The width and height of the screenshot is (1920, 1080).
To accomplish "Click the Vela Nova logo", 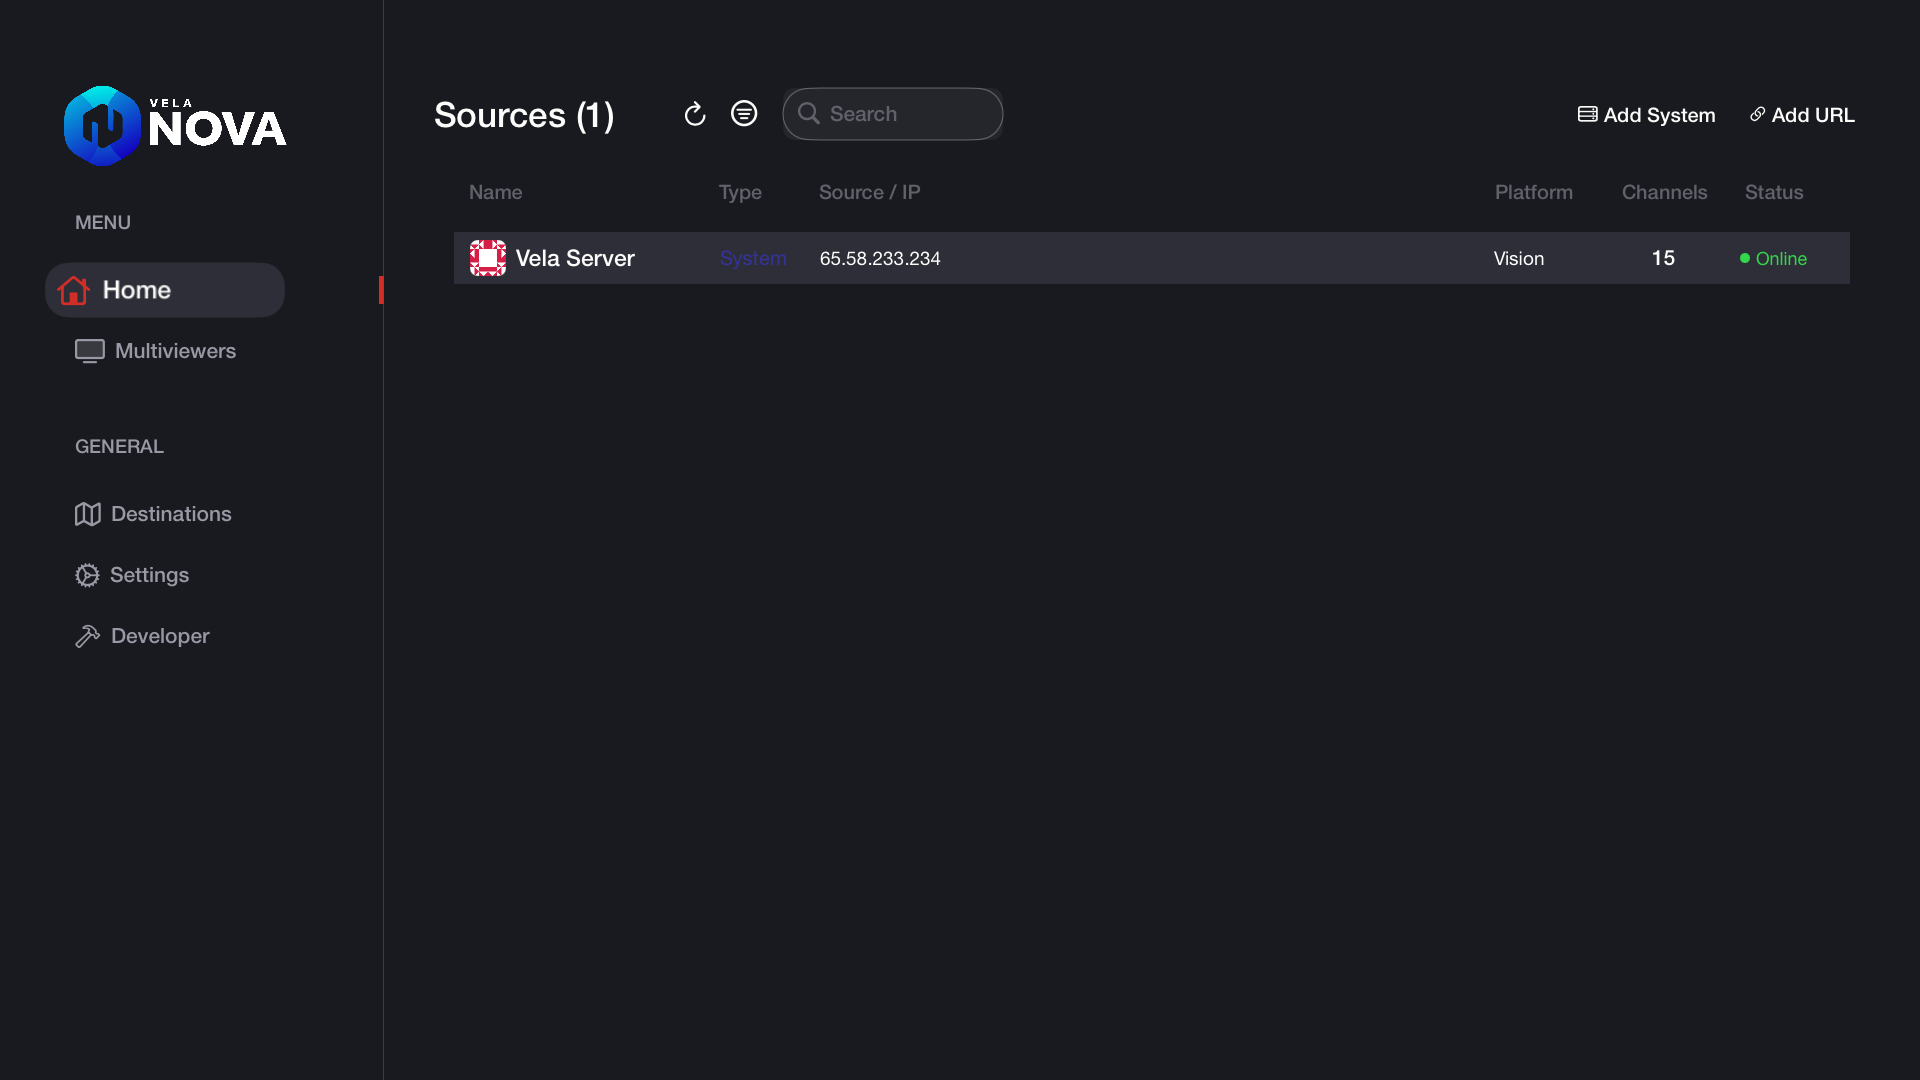I will point(176,126).
